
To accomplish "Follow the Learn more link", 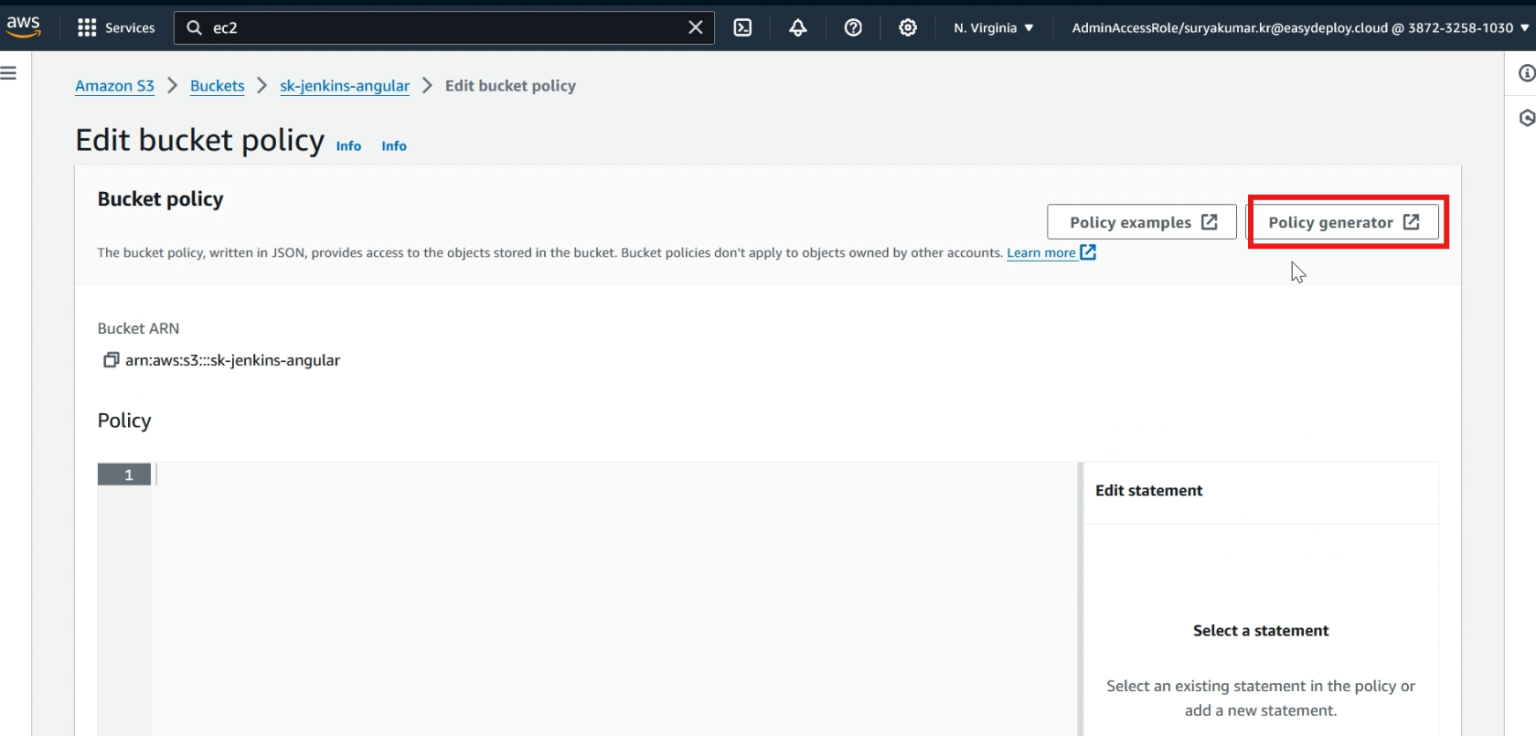I will [x=1043, y=252].
